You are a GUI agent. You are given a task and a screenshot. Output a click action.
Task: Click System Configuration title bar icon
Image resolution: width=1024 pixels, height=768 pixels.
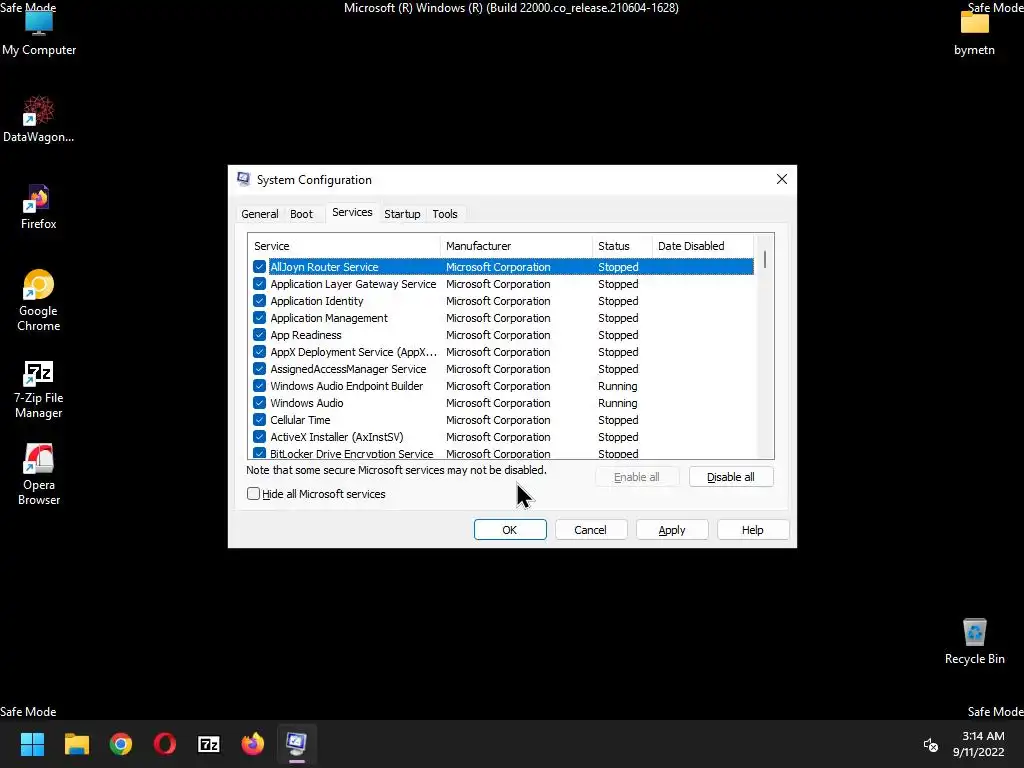pos(244,179)
